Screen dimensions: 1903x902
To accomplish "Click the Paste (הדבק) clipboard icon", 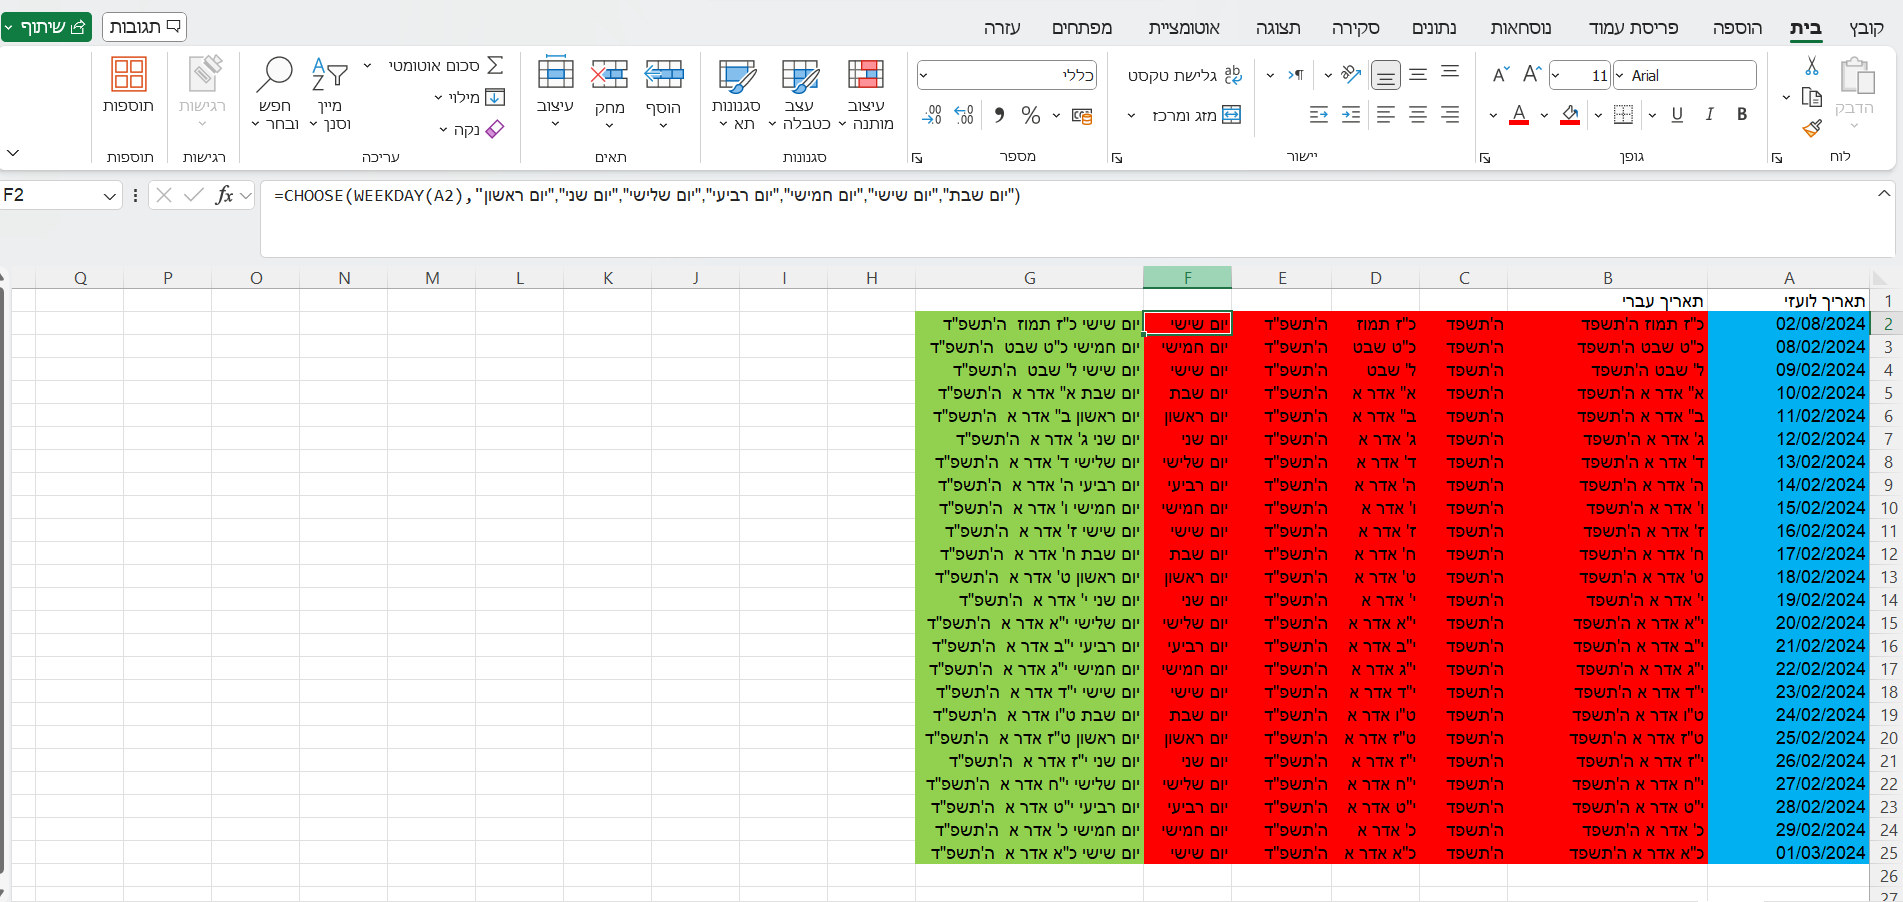I will 1856,76.
